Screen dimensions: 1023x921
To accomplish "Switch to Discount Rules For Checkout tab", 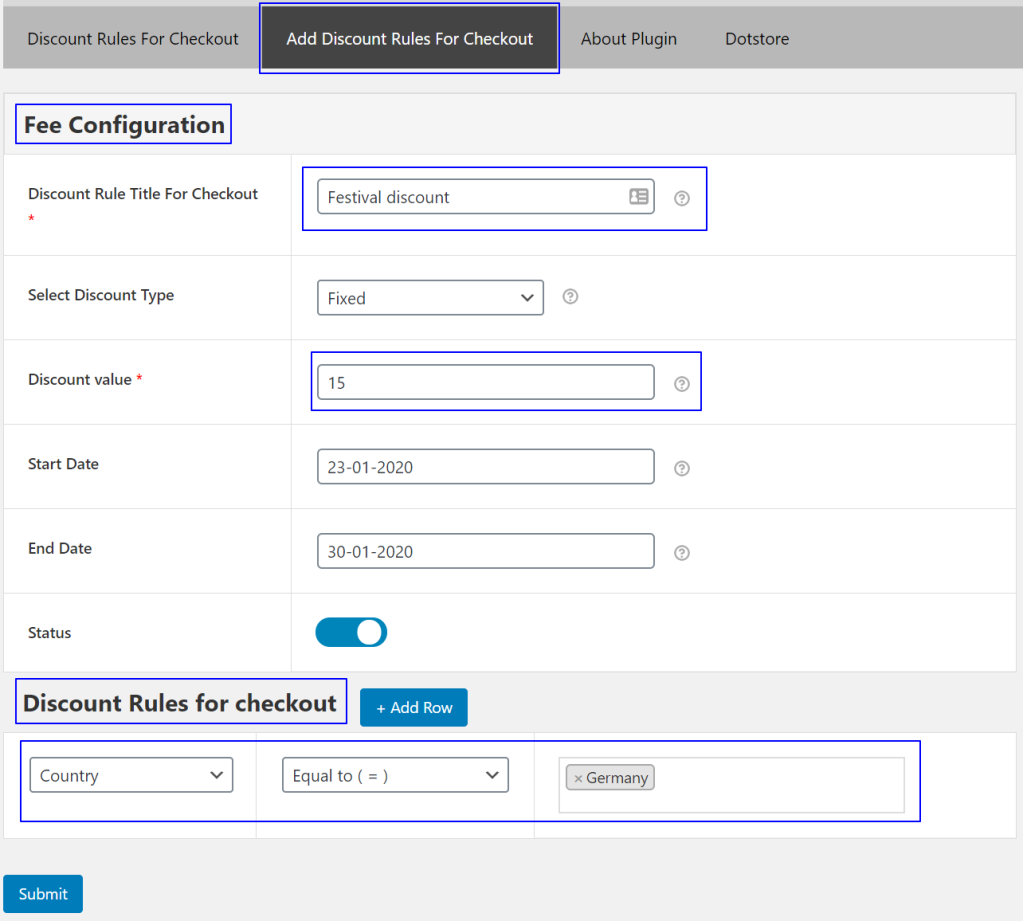I will click(x=132, y=38).
